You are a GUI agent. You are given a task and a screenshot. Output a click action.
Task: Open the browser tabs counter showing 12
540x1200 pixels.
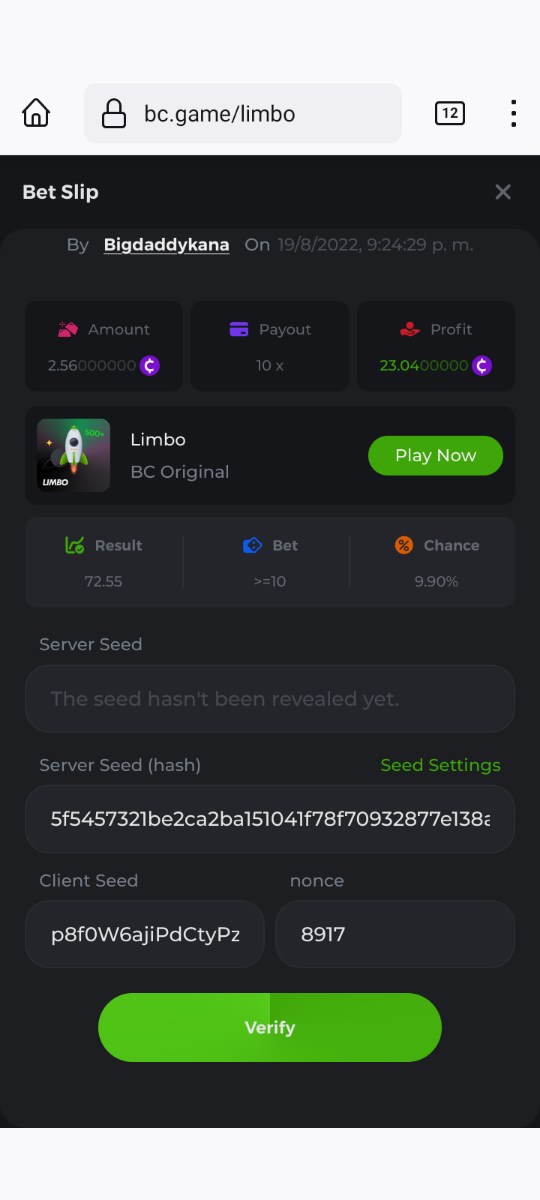click(x=450, y=113)
